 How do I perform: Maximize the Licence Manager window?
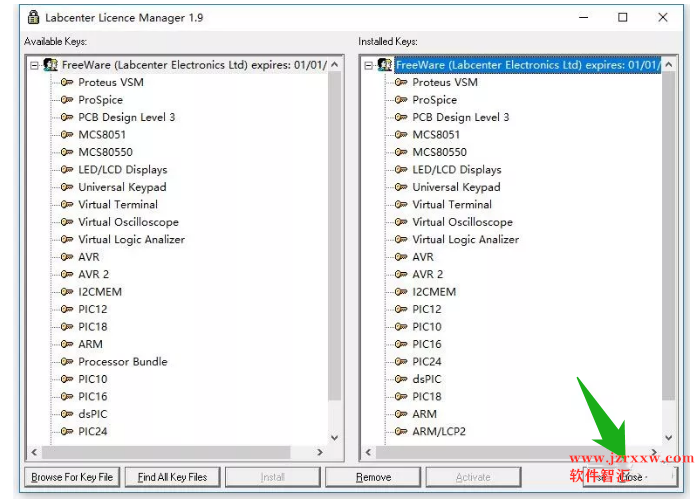pyautogui.click(x=623, y=17)
